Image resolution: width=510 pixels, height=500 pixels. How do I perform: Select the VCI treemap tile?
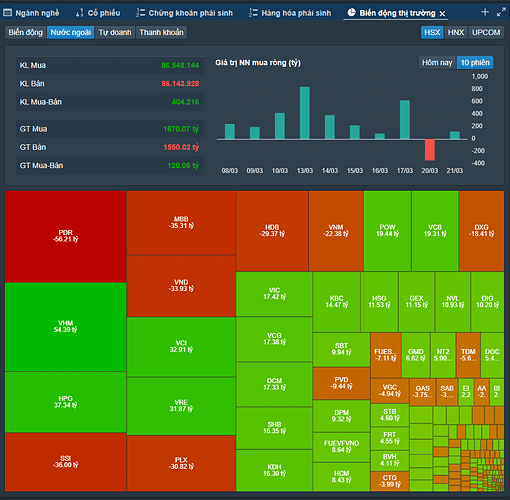[x=181, y=347]
